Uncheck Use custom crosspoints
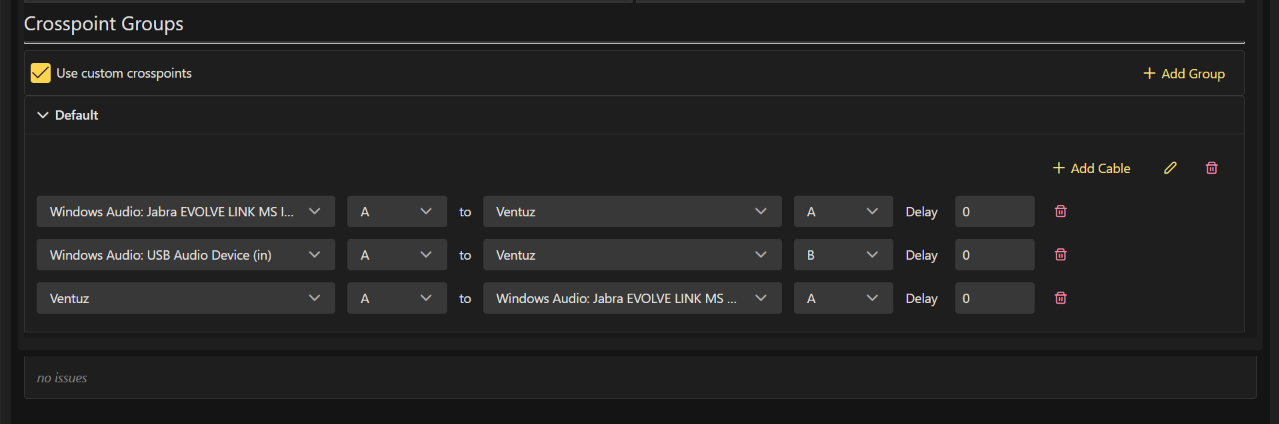Screen dimensions: 1279x424 point(41,73)
